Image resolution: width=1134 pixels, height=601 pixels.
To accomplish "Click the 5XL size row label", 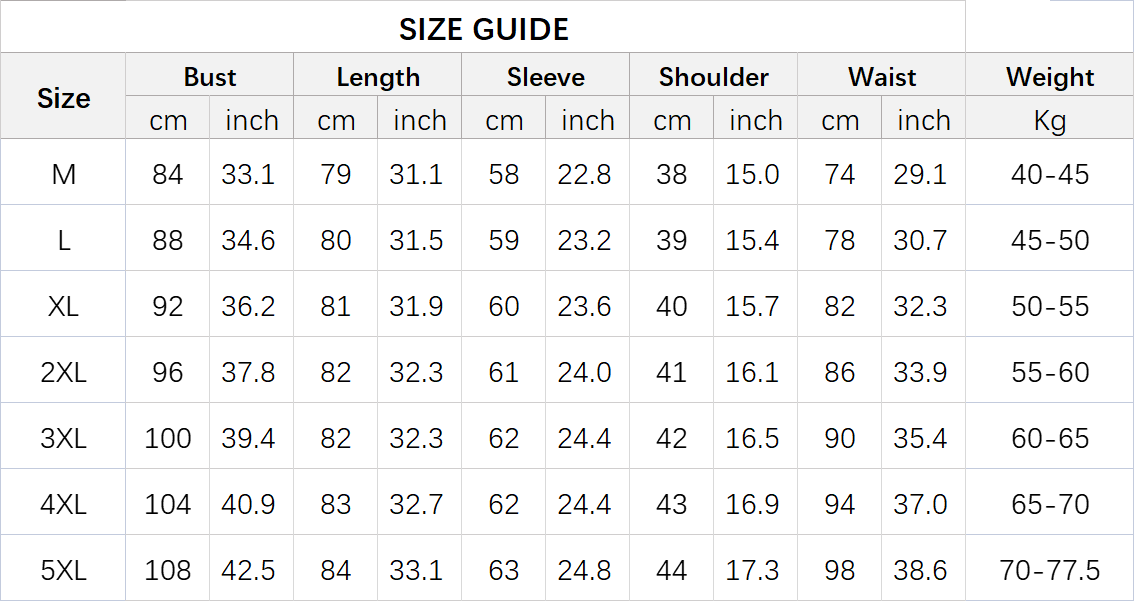I will click(63, 571).
